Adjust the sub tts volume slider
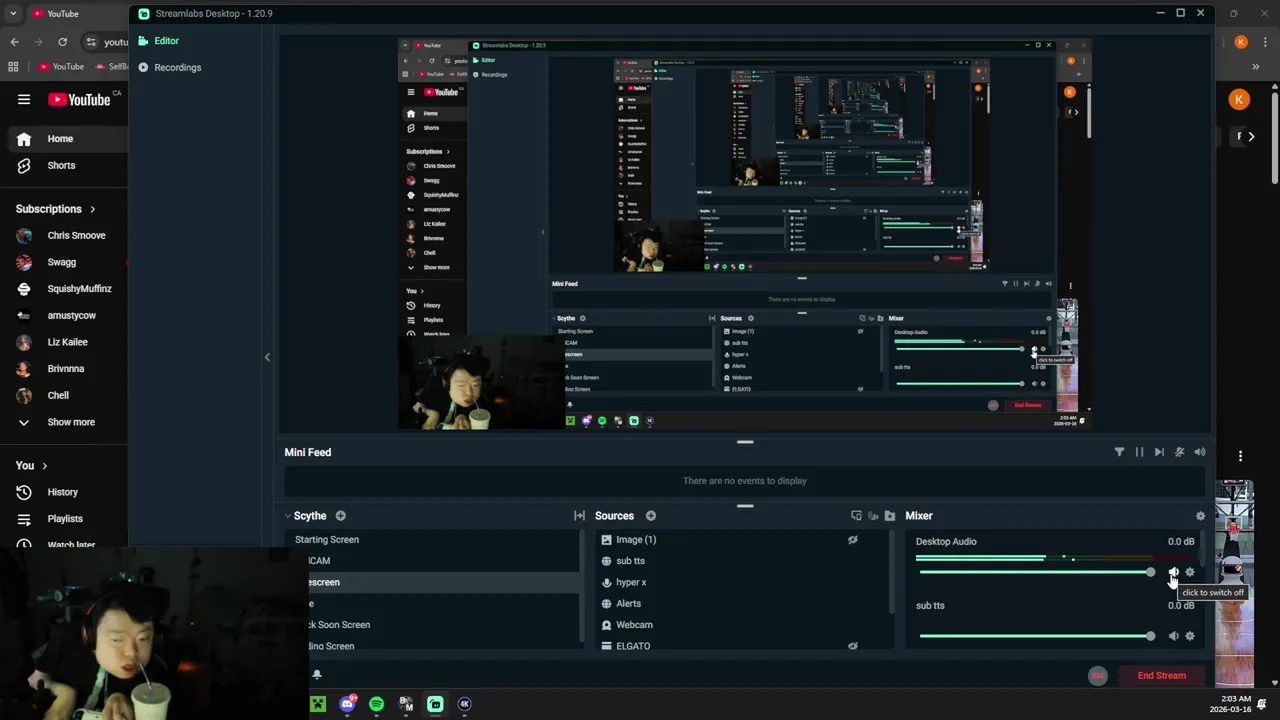This screenshot has height=720, width=1280. pos(1036,636)
